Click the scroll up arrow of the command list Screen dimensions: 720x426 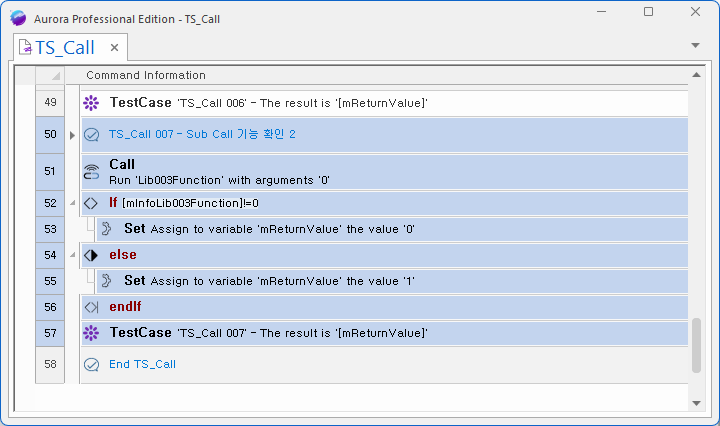tap(696, 75)
